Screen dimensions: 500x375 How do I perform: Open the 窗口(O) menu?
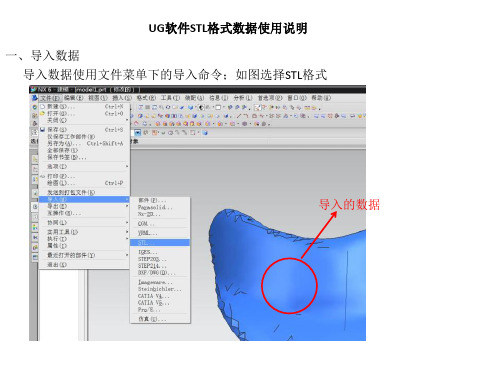(297, 98)
